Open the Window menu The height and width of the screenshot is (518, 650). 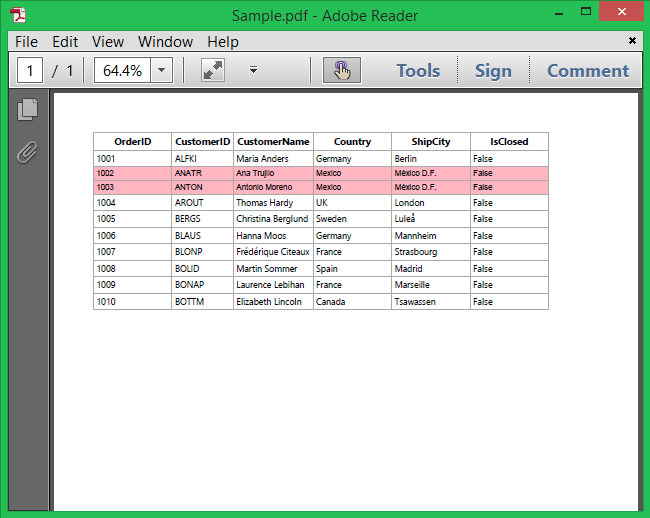pyautogui.click(x=165, y=42)
